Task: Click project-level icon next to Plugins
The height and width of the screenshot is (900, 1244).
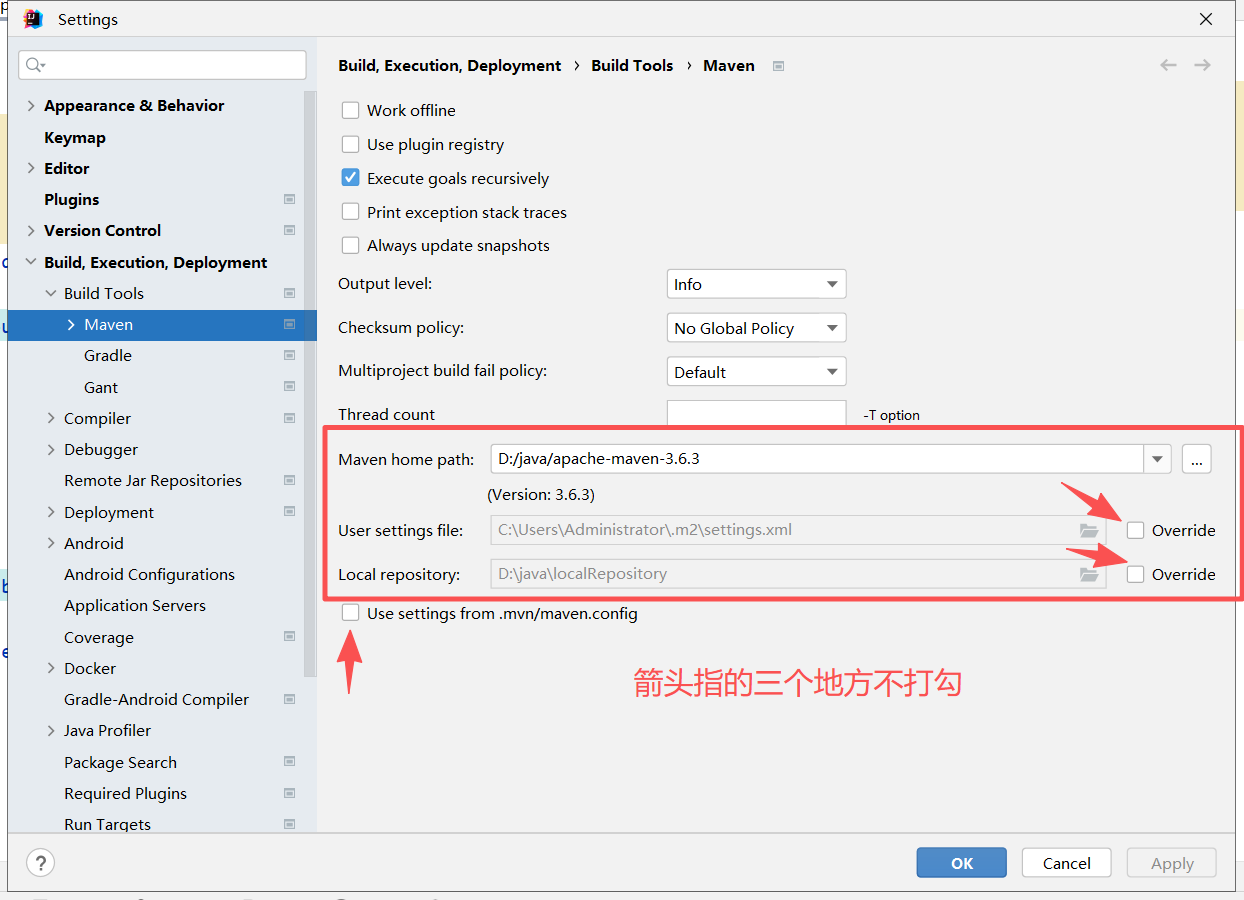Action: click(289, 199)
